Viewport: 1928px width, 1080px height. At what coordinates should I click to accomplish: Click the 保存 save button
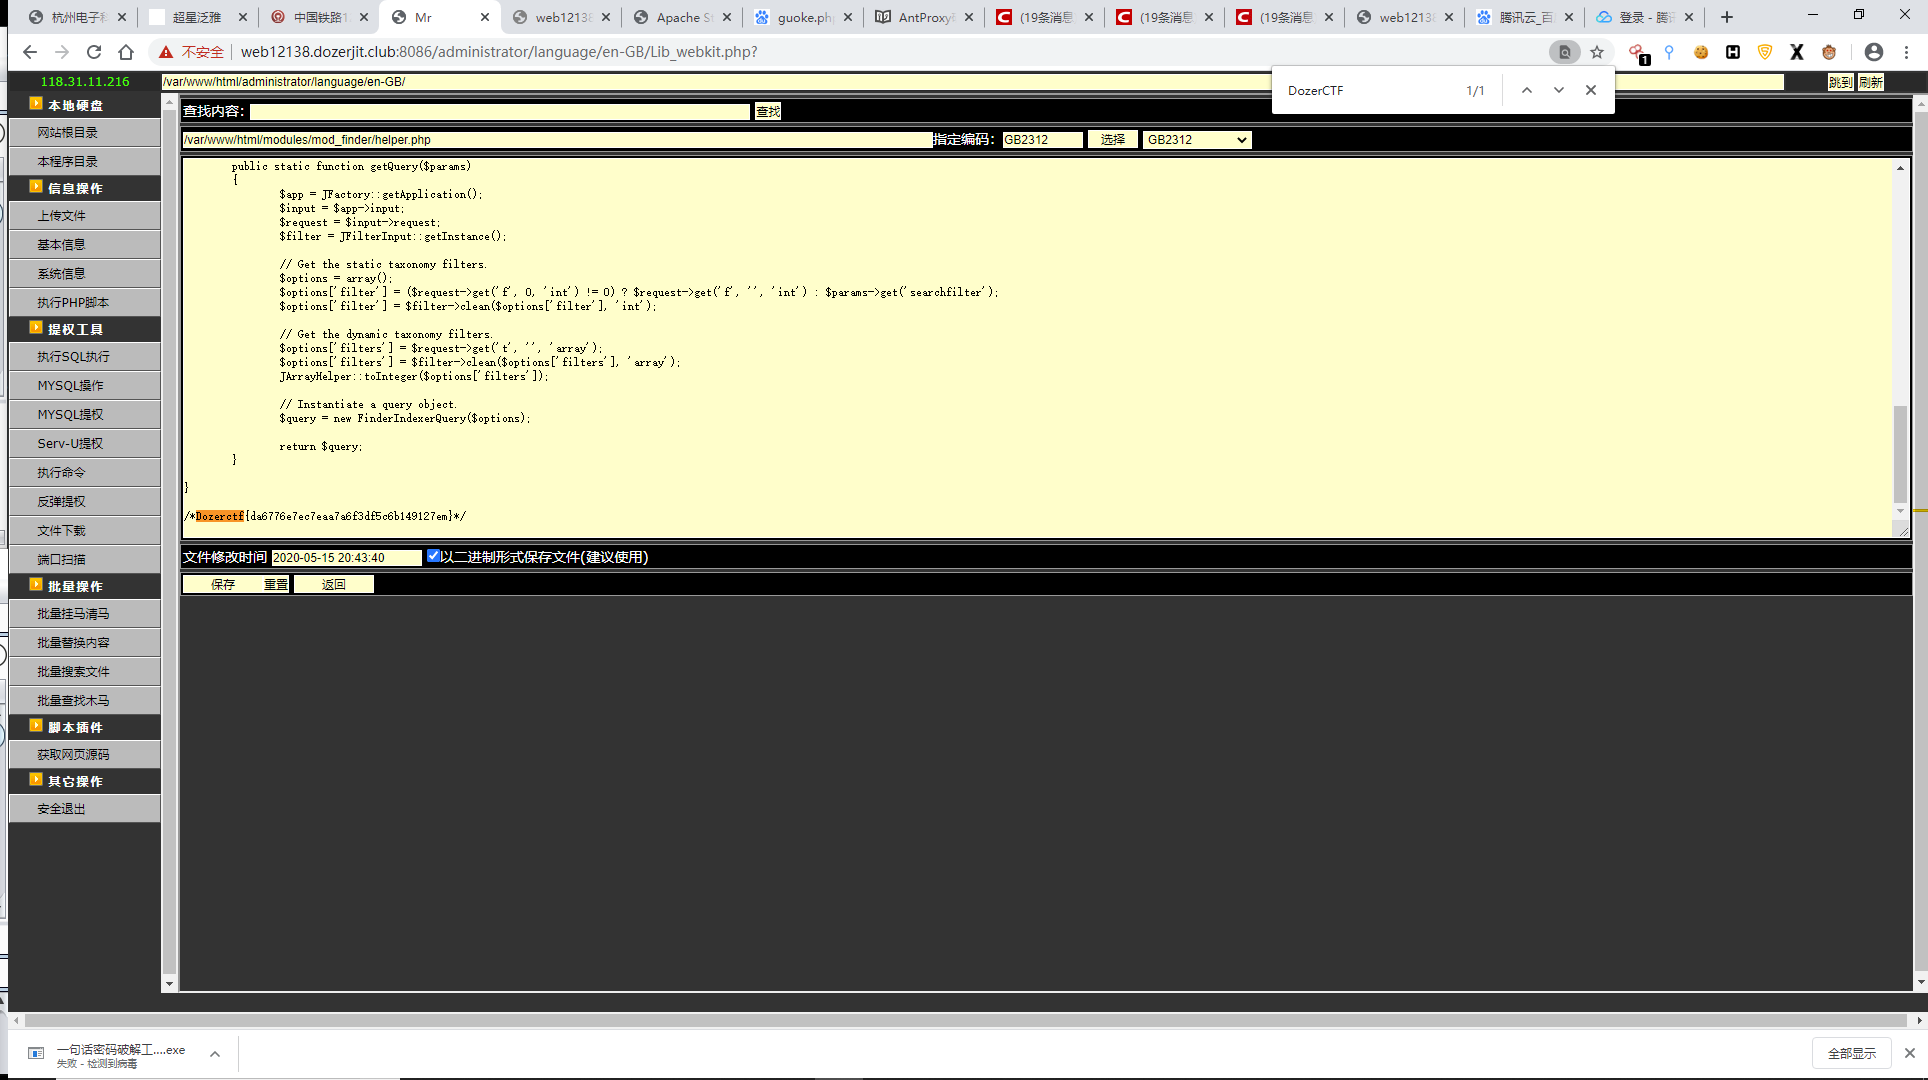tap(223, 584)
